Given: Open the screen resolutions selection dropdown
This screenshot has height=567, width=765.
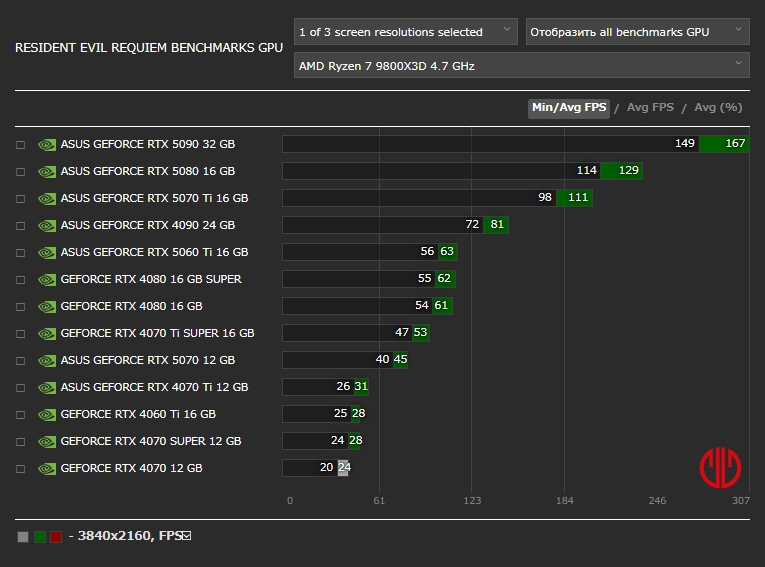Looking at the screenshot, I should coord(405,32).
